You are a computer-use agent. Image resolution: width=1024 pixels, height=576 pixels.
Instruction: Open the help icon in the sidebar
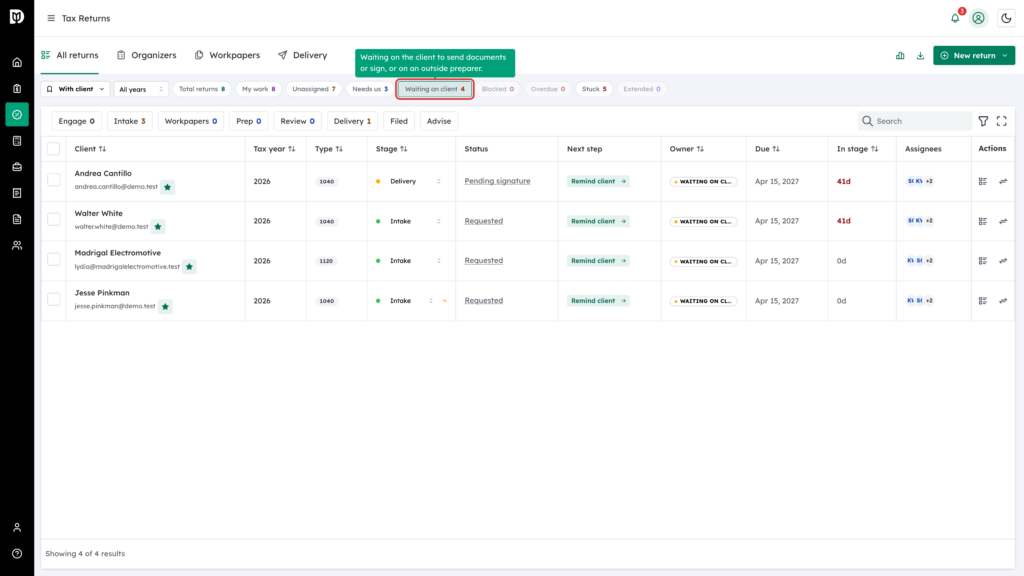coord(17,554)
